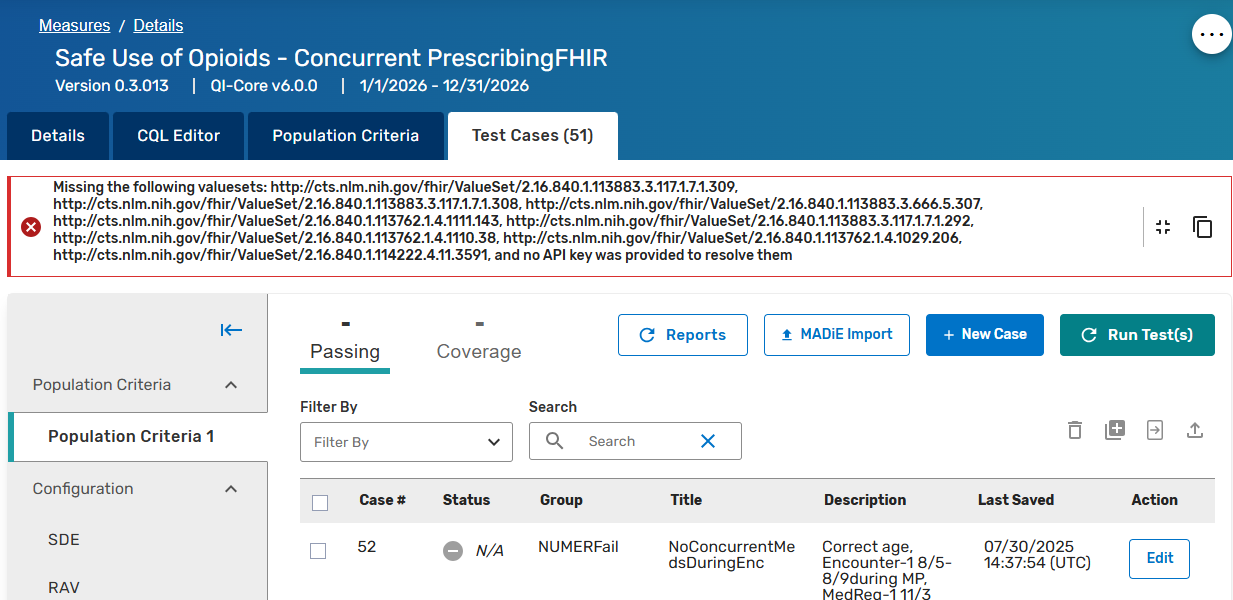Click the clone test cases plus icon

(x=1115, y=430)
